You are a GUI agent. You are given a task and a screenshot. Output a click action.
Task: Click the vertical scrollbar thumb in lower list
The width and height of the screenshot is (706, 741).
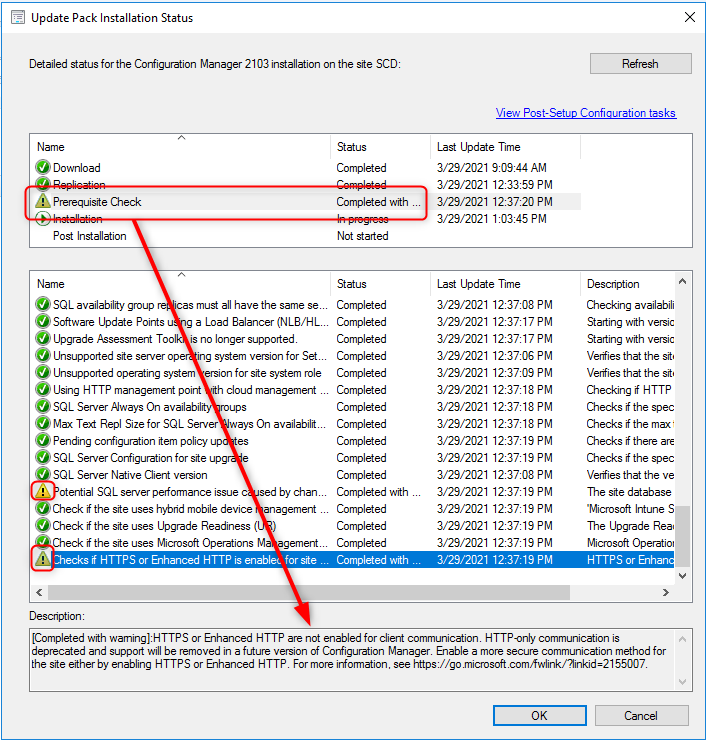point(682,536)
